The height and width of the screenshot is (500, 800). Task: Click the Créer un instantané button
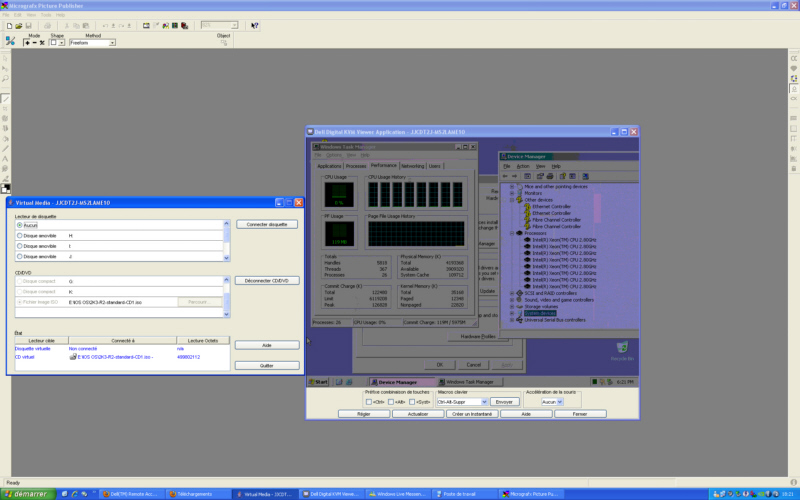click(x=472, y=414)
